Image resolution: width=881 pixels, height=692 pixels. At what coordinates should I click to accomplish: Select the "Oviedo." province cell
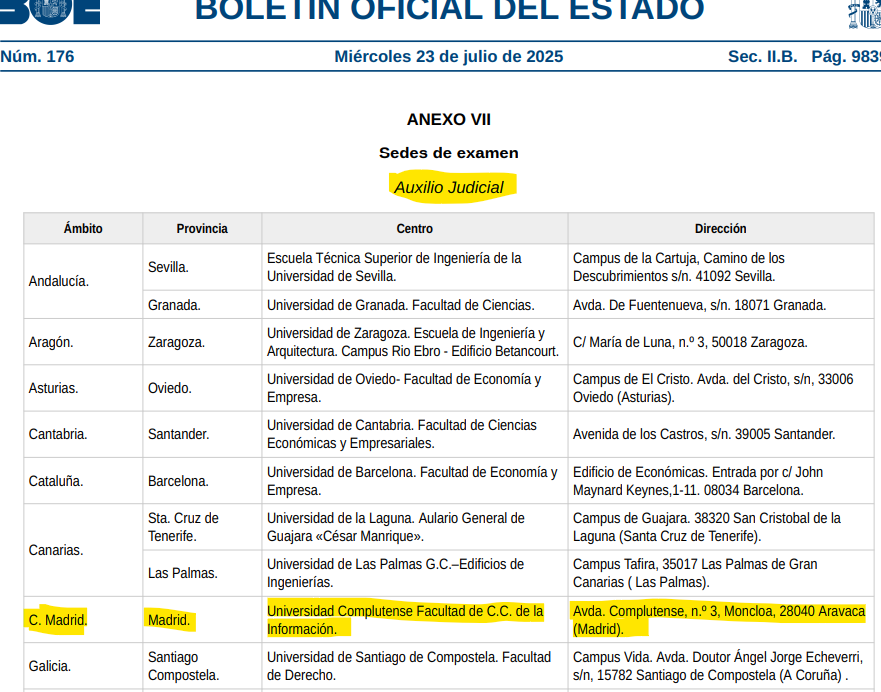click(202, 388)
